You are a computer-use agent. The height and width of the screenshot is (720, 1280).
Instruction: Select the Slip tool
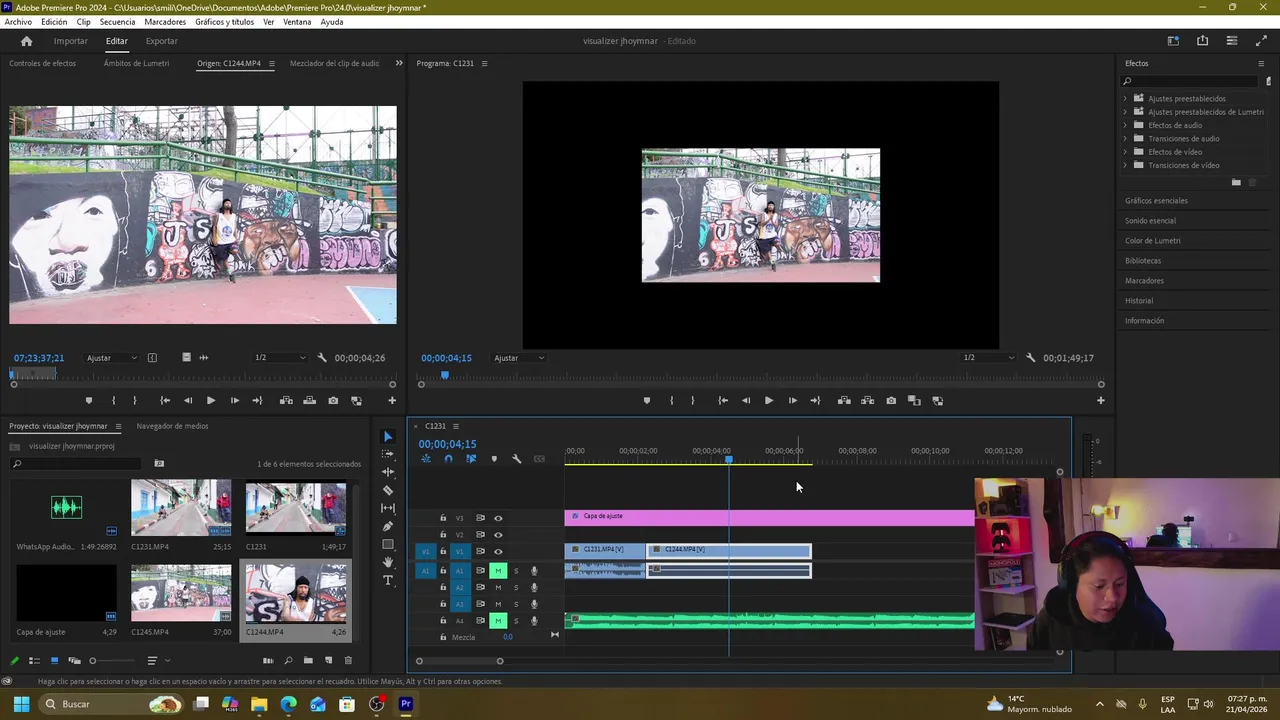[388, 508]
